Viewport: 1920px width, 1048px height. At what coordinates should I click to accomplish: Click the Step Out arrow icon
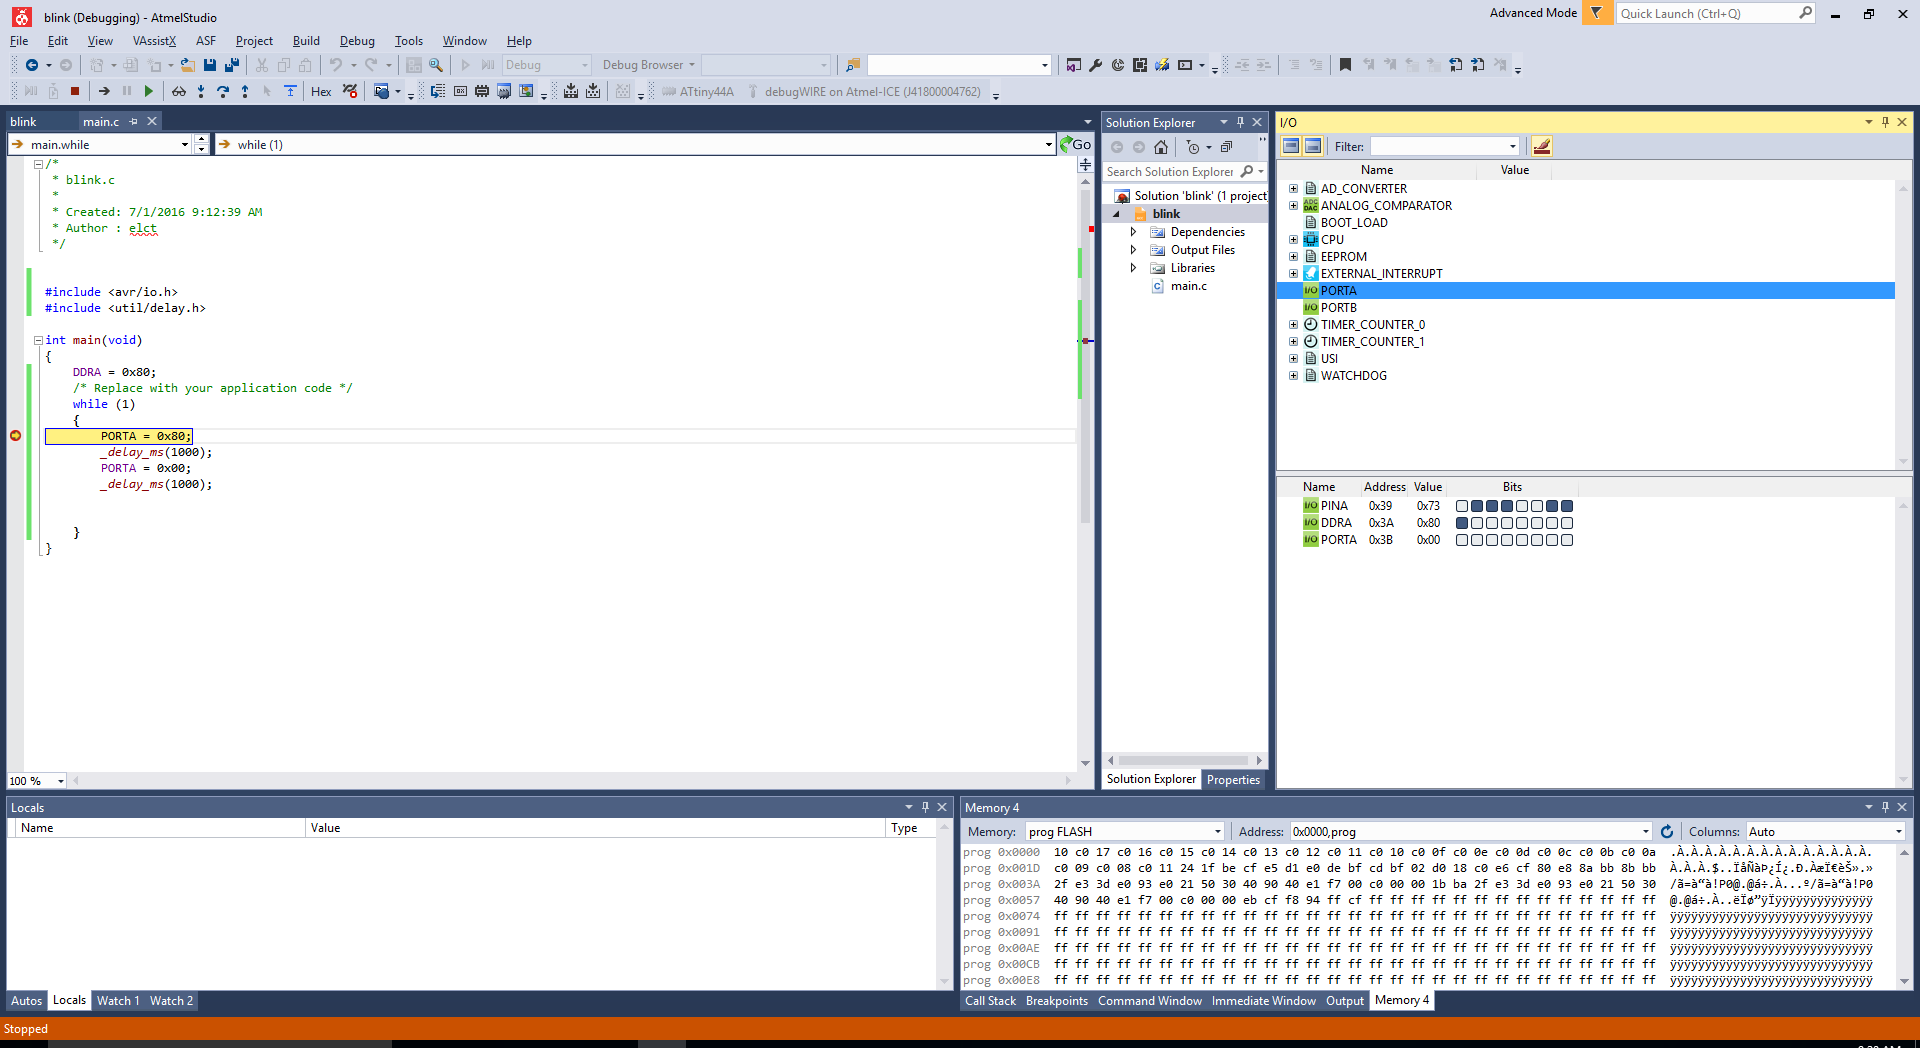pyautogui.click(x=245, y=91)
